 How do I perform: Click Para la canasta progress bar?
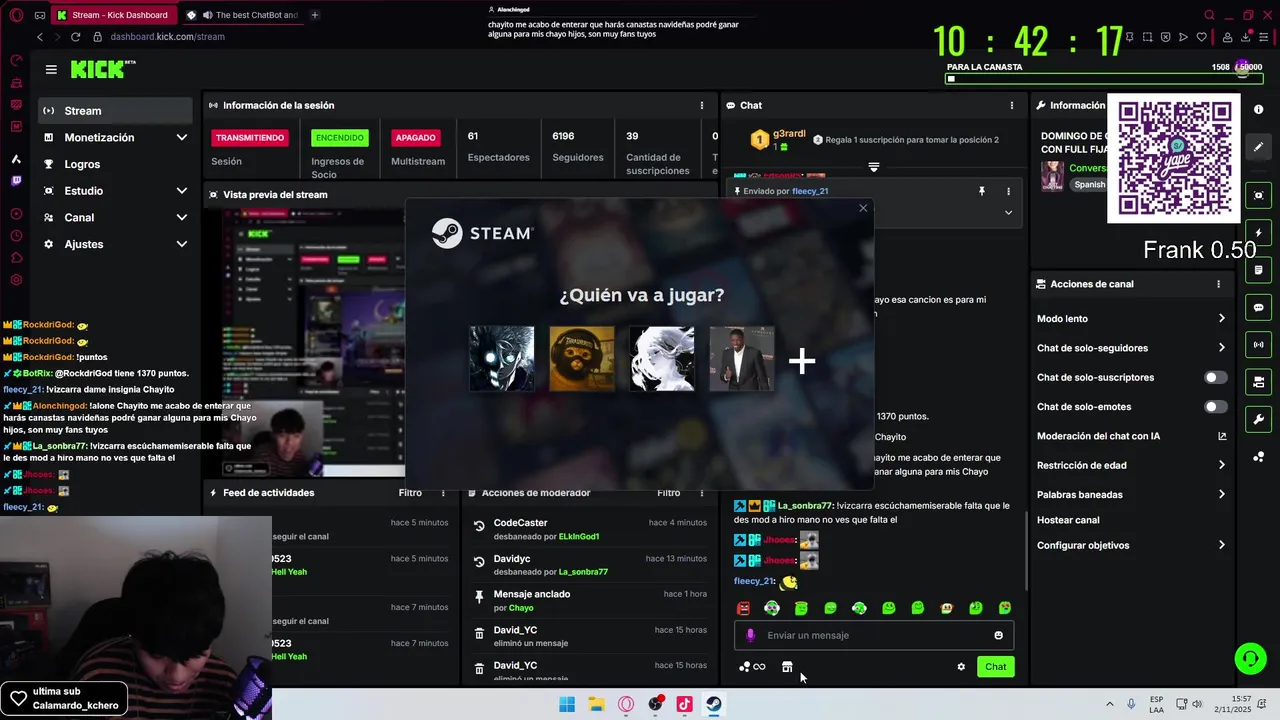[x=1105, y=78]
